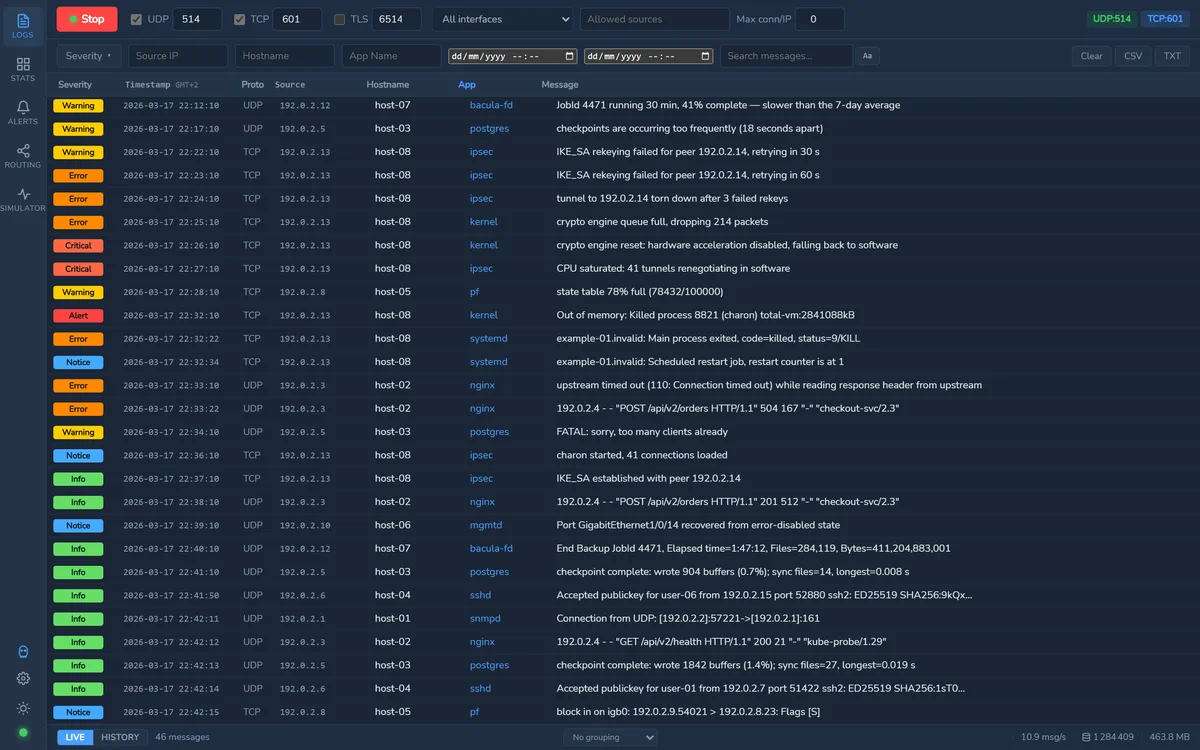This screenshot has height=750, width=1200.
Task: Click the Source IP filter field
Action: tap(178, 56)
